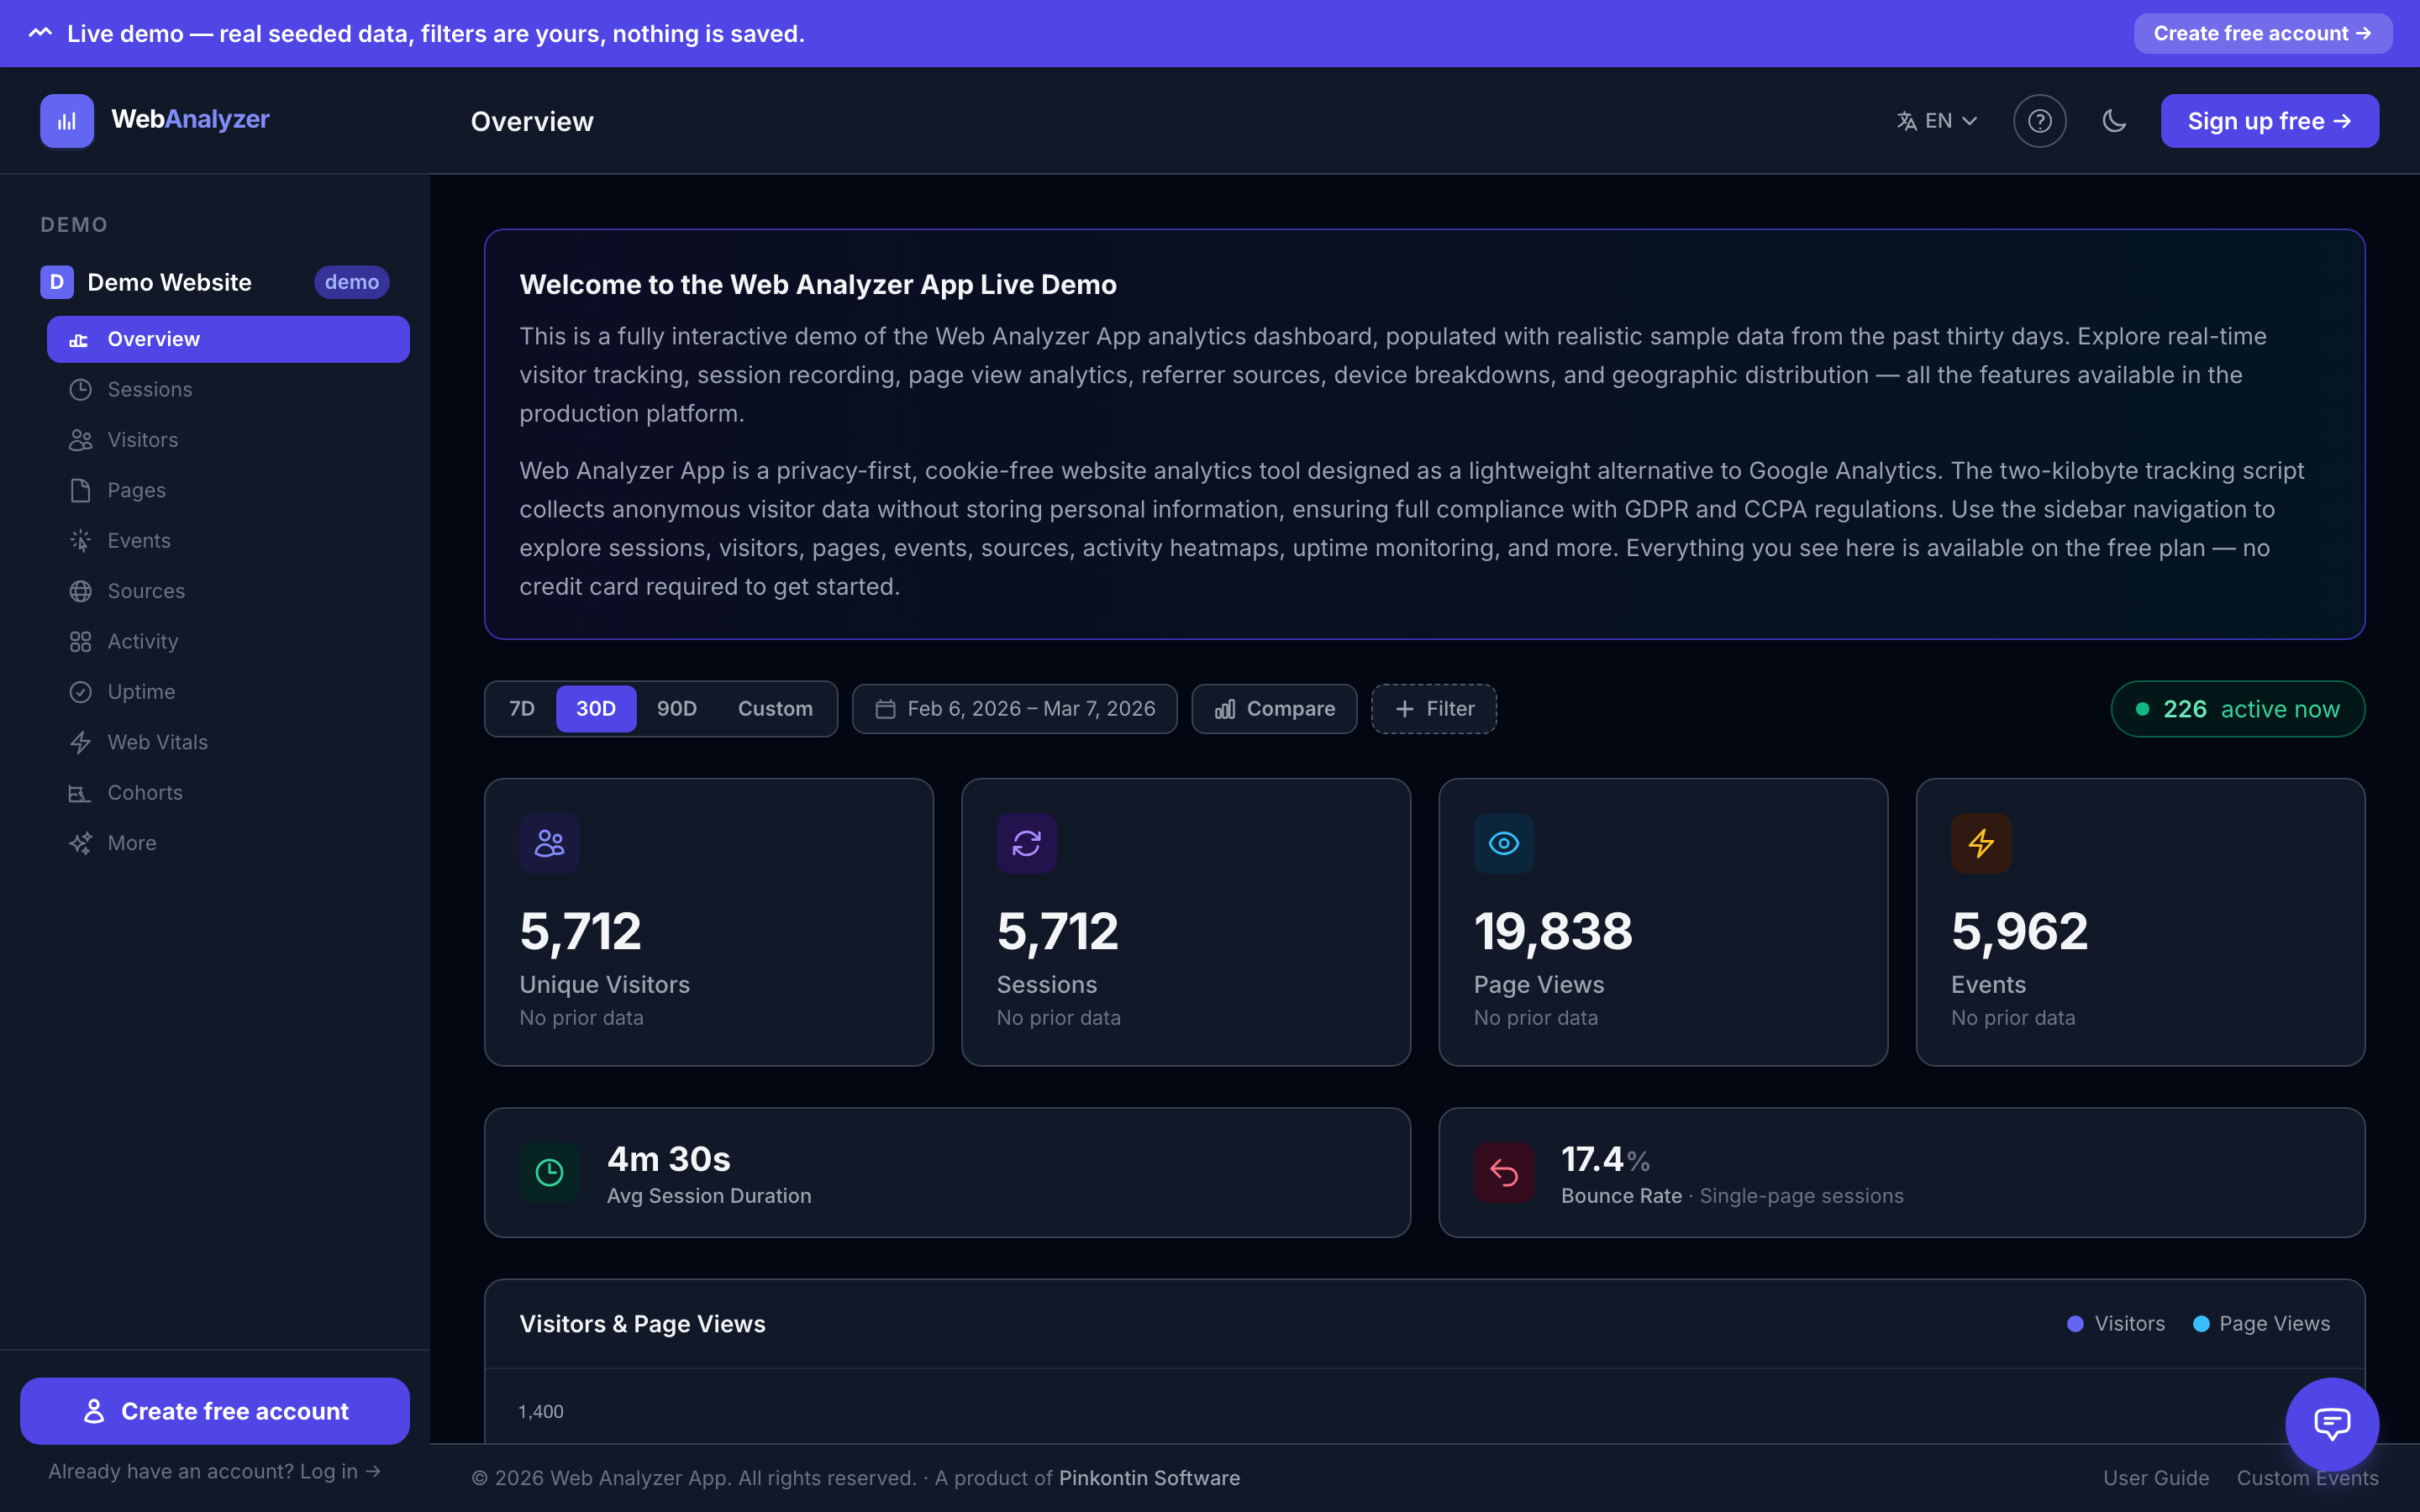The height and width of the screenshot is (1512, 2420).
Task: Open Sessions in the sidebar
Action: [149, 389]
